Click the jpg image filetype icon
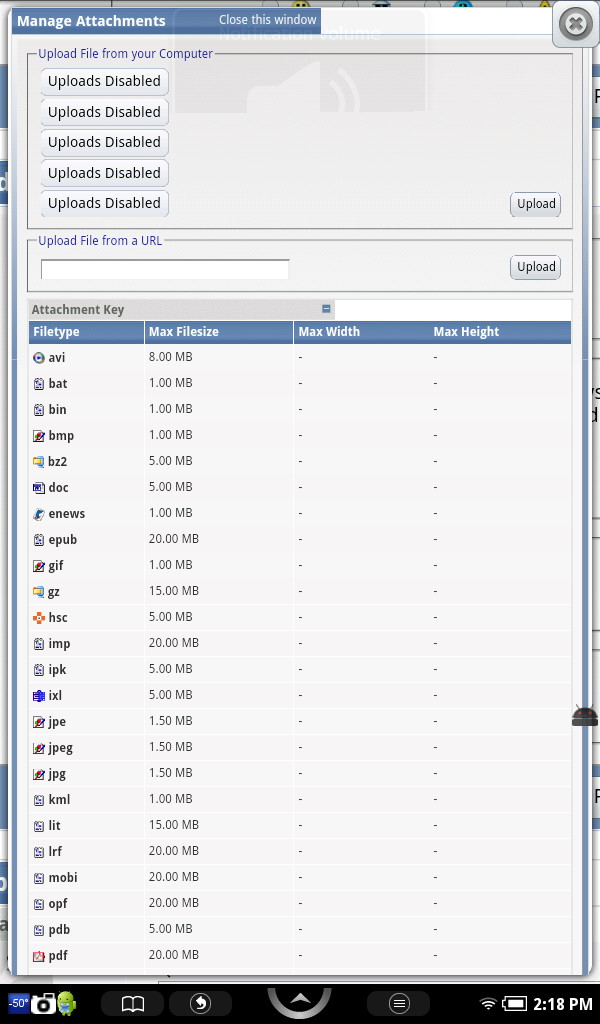Image resolution: width=600 pixels, height=1024 pixels. [x=39, y=774]
